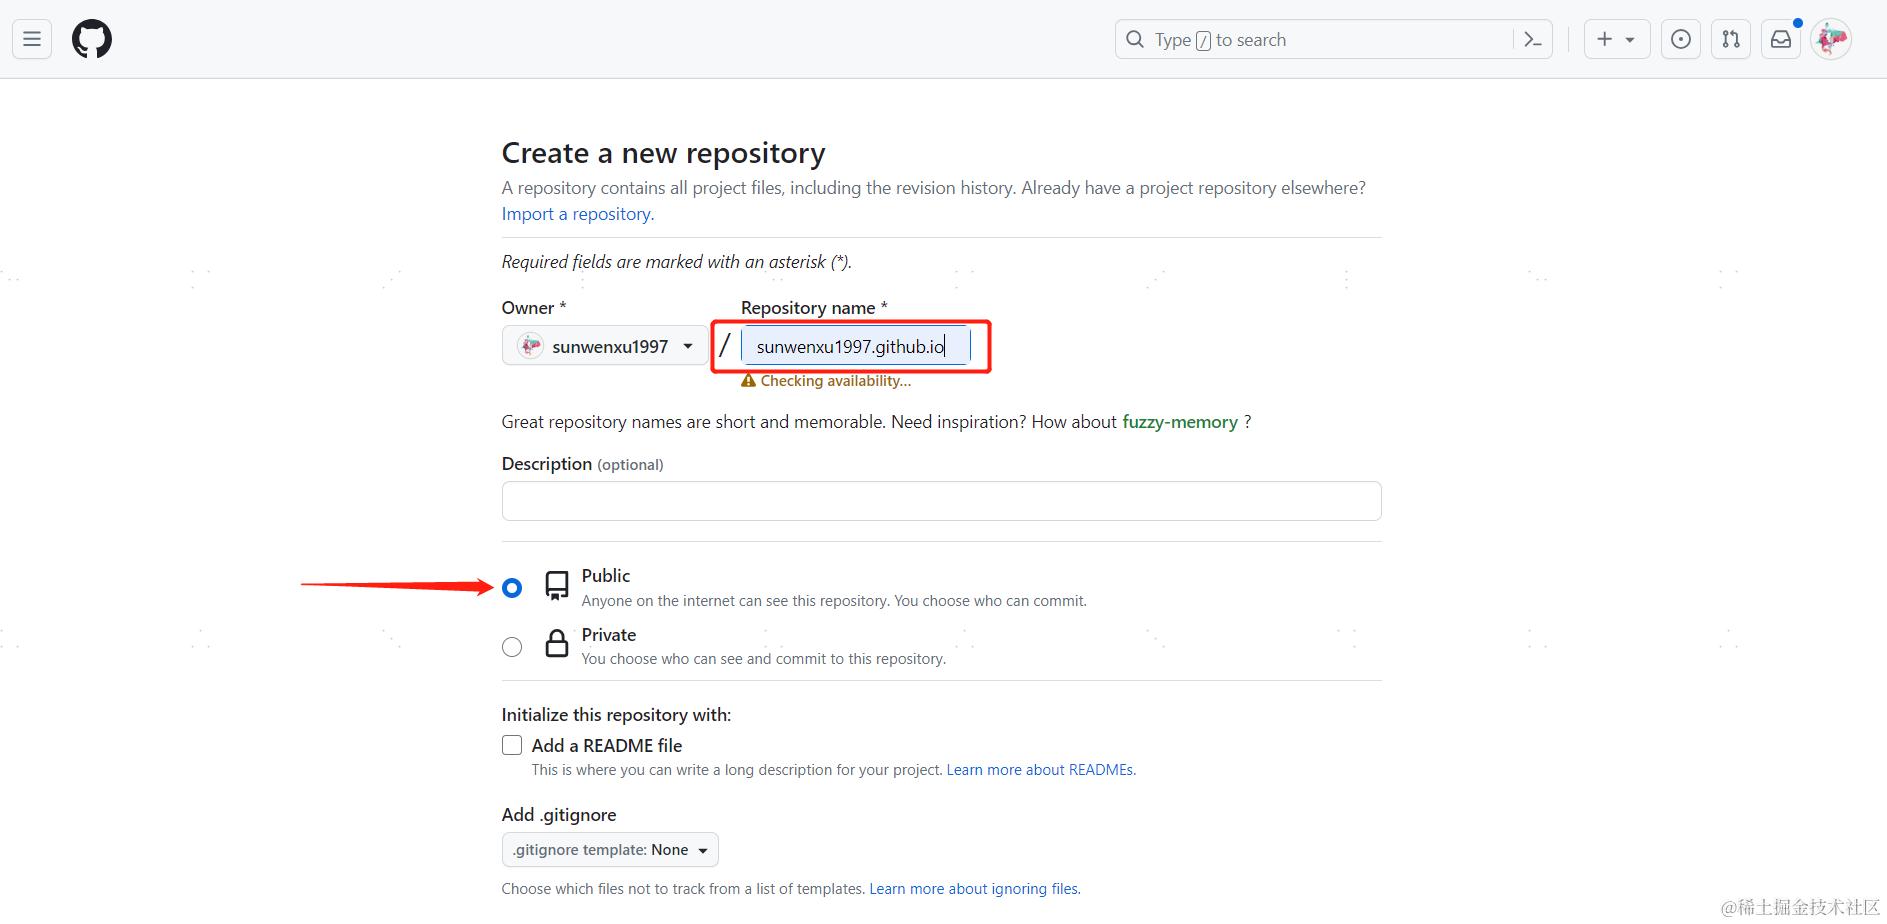Open the hamburger navigation menu

point(32,39)
